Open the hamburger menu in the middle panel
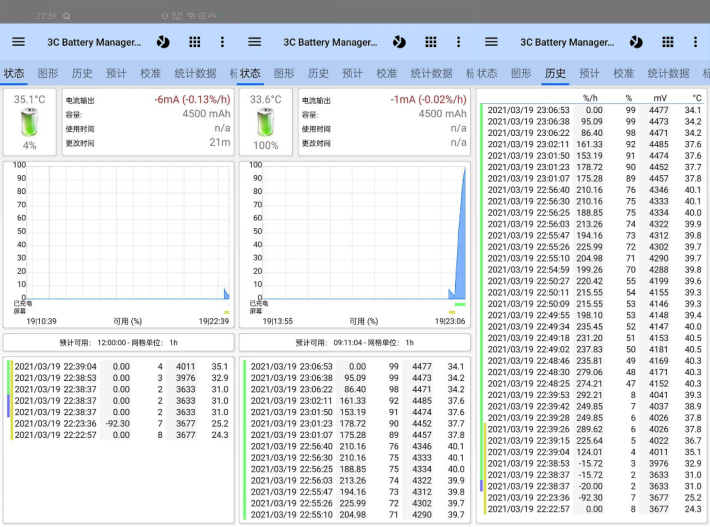This screenshot has height=527, width=710. [x=254, y=42]
